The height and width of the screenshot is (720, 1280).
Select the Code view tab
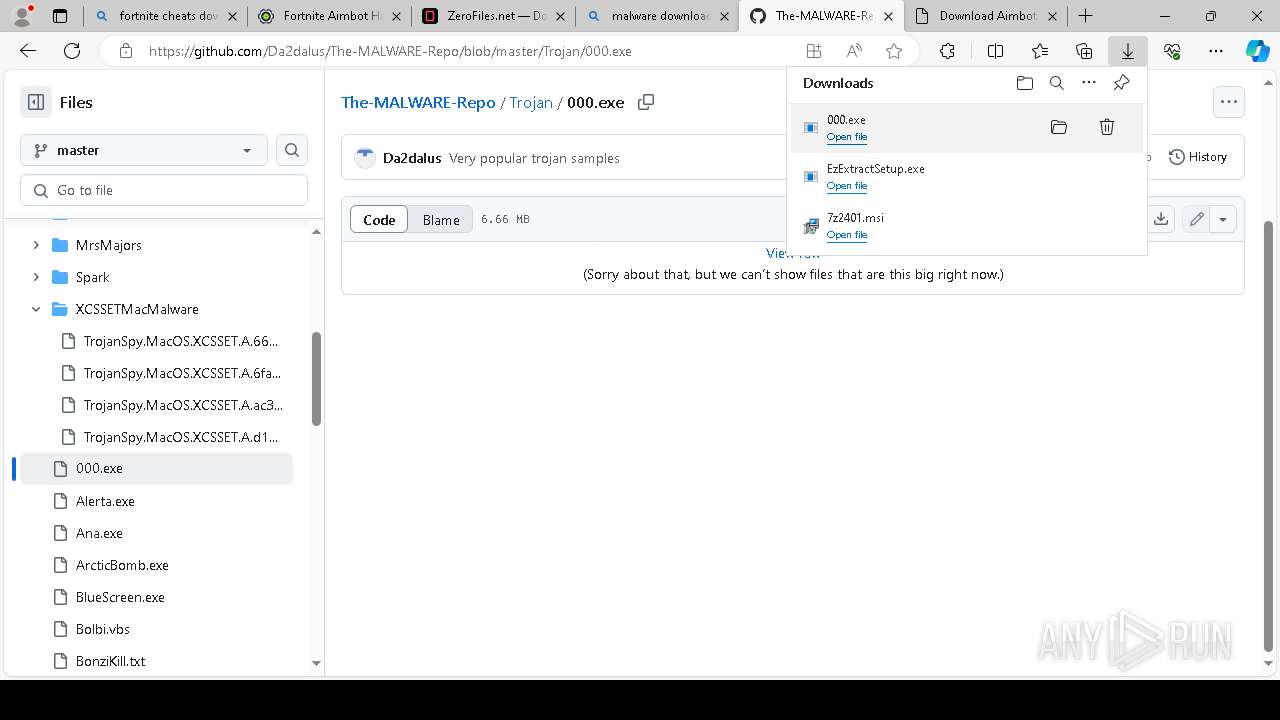pos(379,219)
